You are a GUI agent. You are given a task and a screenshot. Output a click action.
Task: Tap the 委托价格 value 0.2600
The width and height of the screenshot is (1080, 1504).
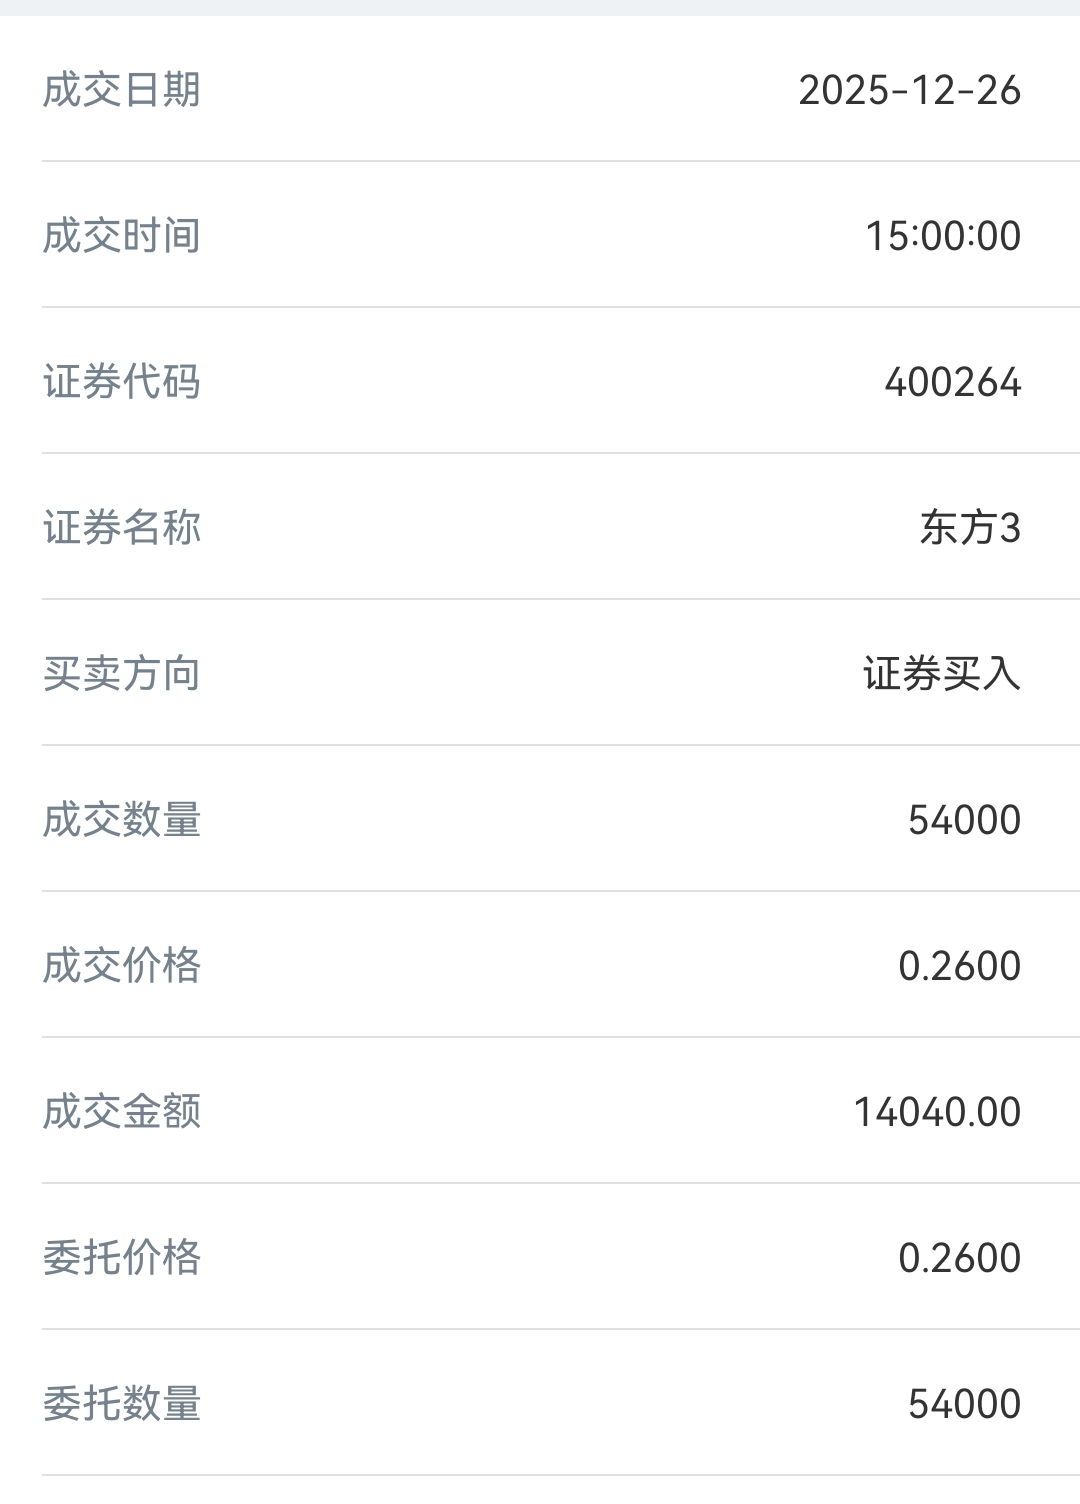(959, 1258)
